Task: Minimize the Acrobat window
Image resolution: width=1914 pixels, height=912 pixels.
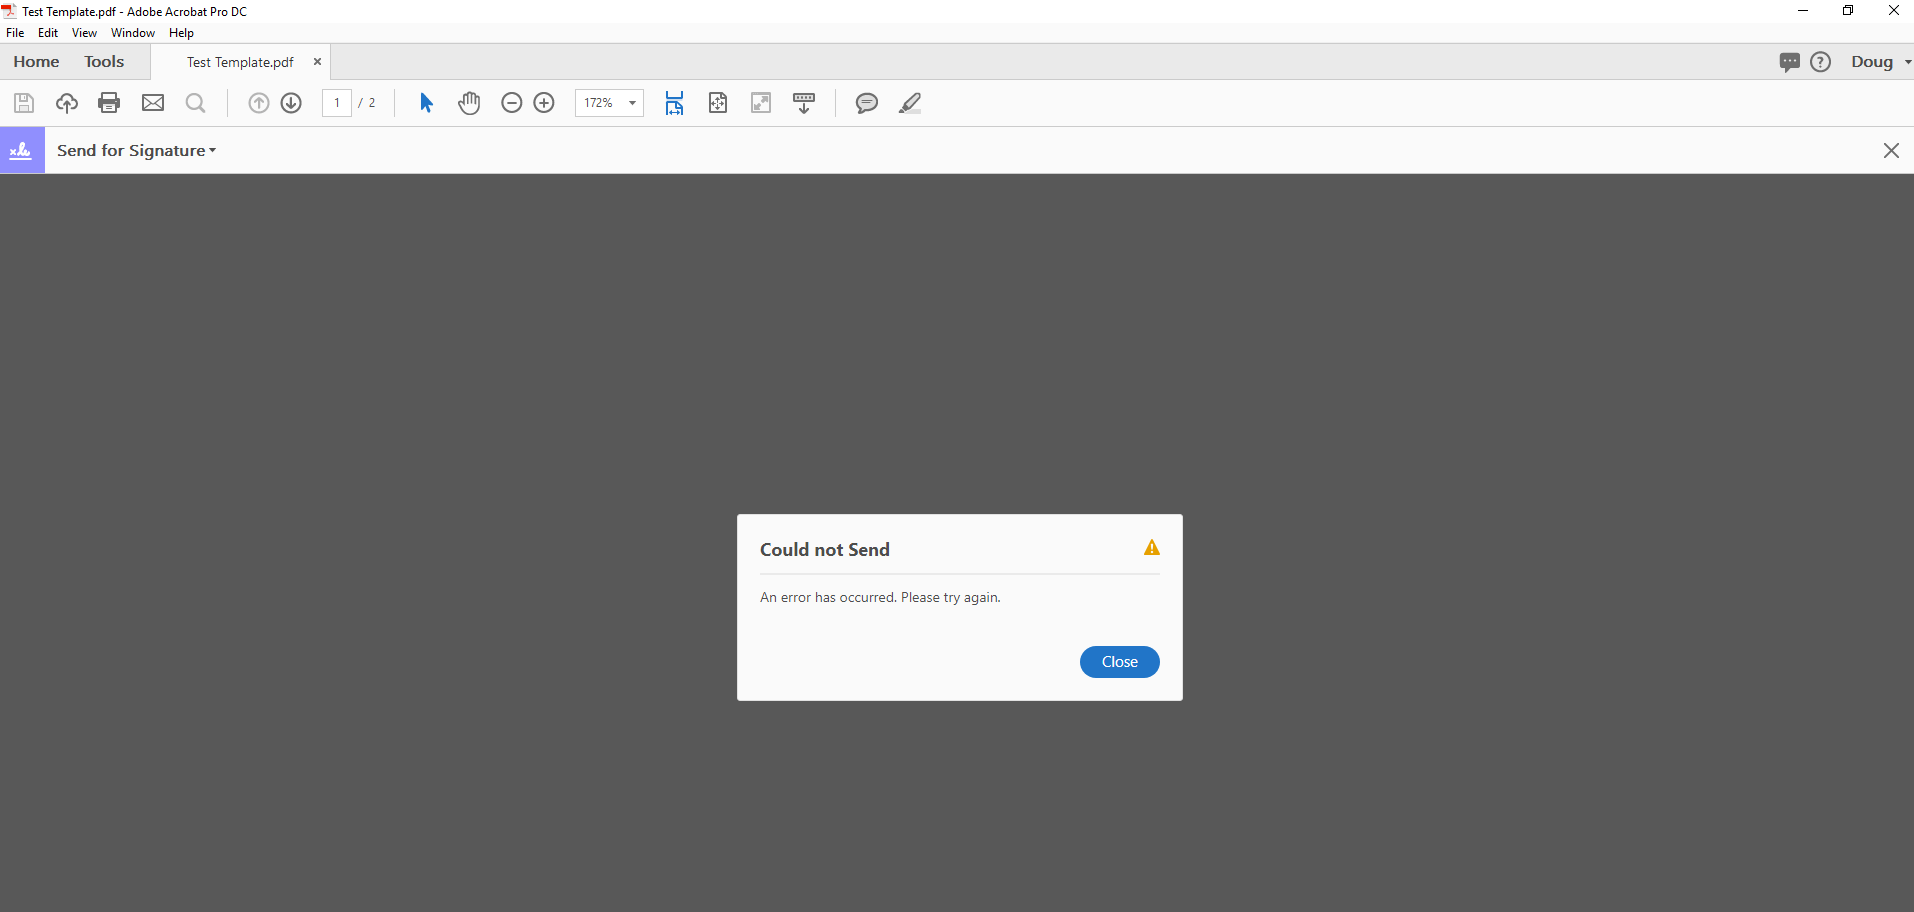Action: 1803,11
